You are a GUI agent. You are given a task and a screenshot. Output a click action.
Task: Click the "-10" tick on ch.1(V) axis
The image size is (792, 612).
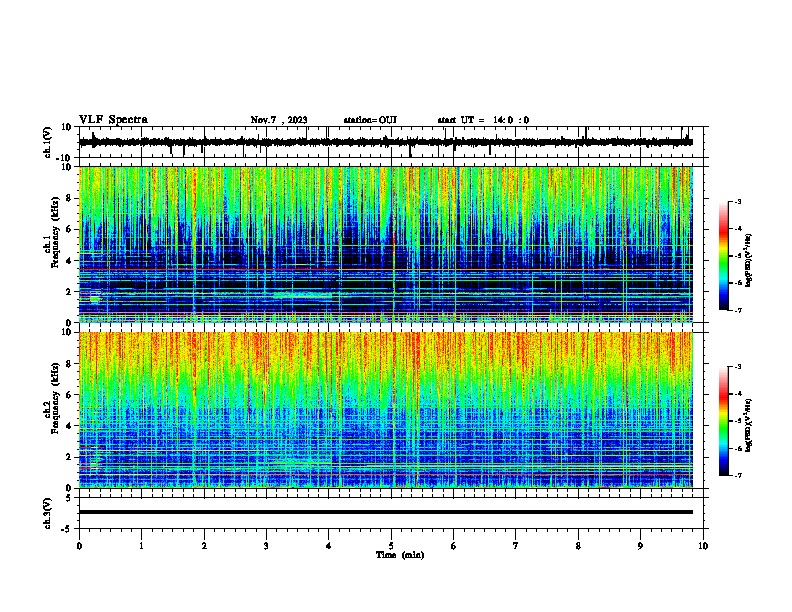click(65, 158)
